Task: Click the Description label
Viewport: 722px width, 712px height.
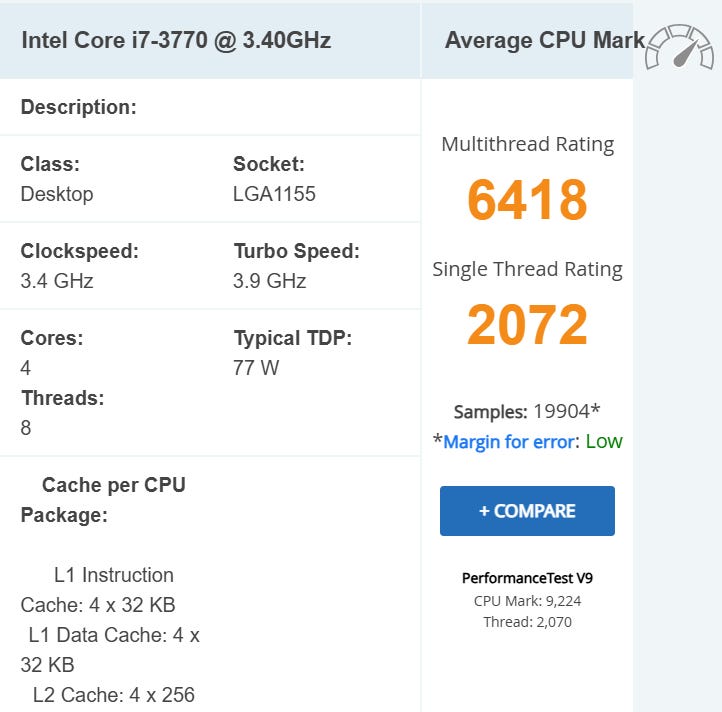Action: click(79, 107)
